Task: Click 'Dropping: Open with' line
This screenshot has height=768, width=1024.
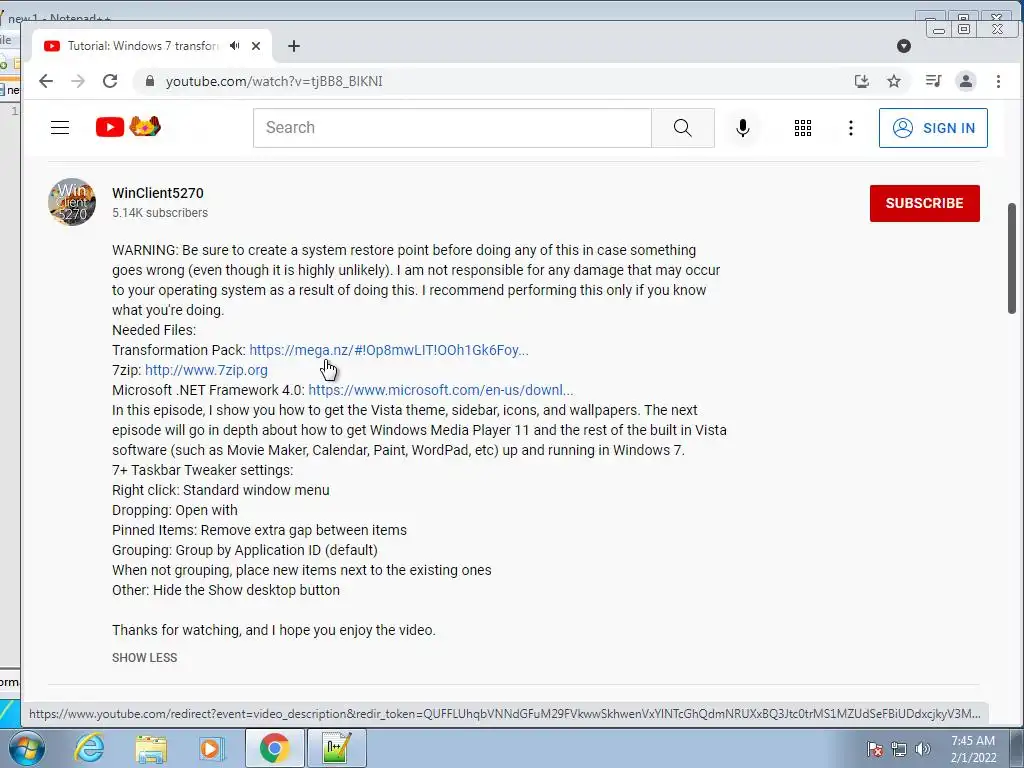Action: 175,510
